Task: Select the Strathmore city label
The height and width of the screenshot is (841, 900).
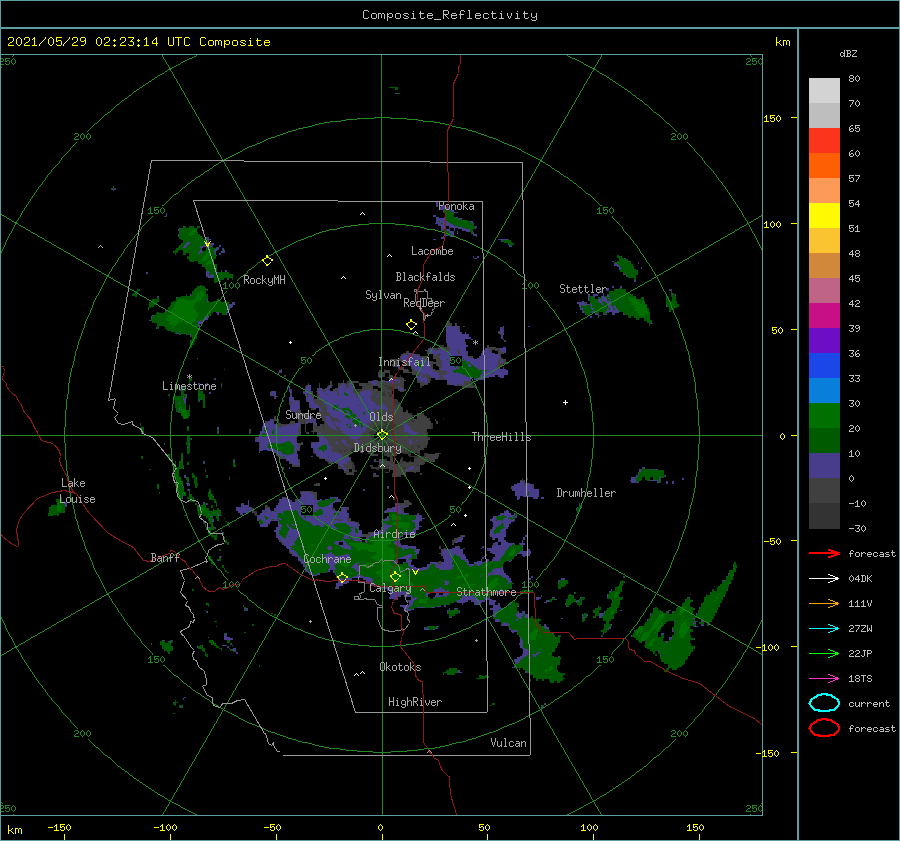Action: [486, 592]
